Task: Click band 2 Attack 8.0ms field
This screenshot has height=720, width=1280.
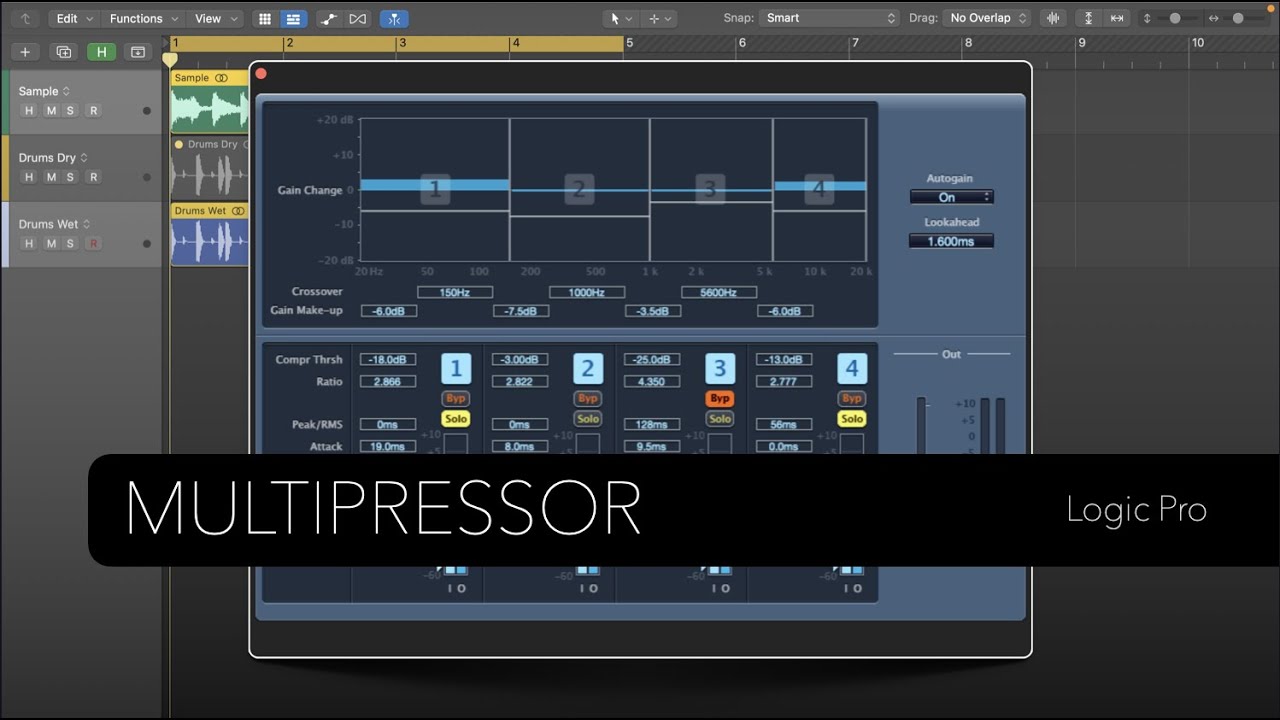Action: pos(520,447)
